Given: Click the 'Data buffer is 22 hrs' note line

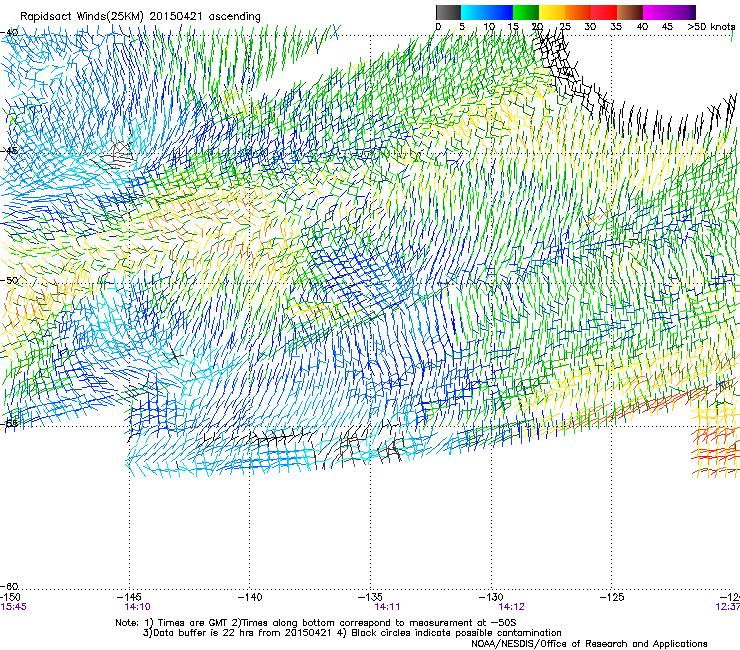Looking at the screenshot, I should coord(352,633).
